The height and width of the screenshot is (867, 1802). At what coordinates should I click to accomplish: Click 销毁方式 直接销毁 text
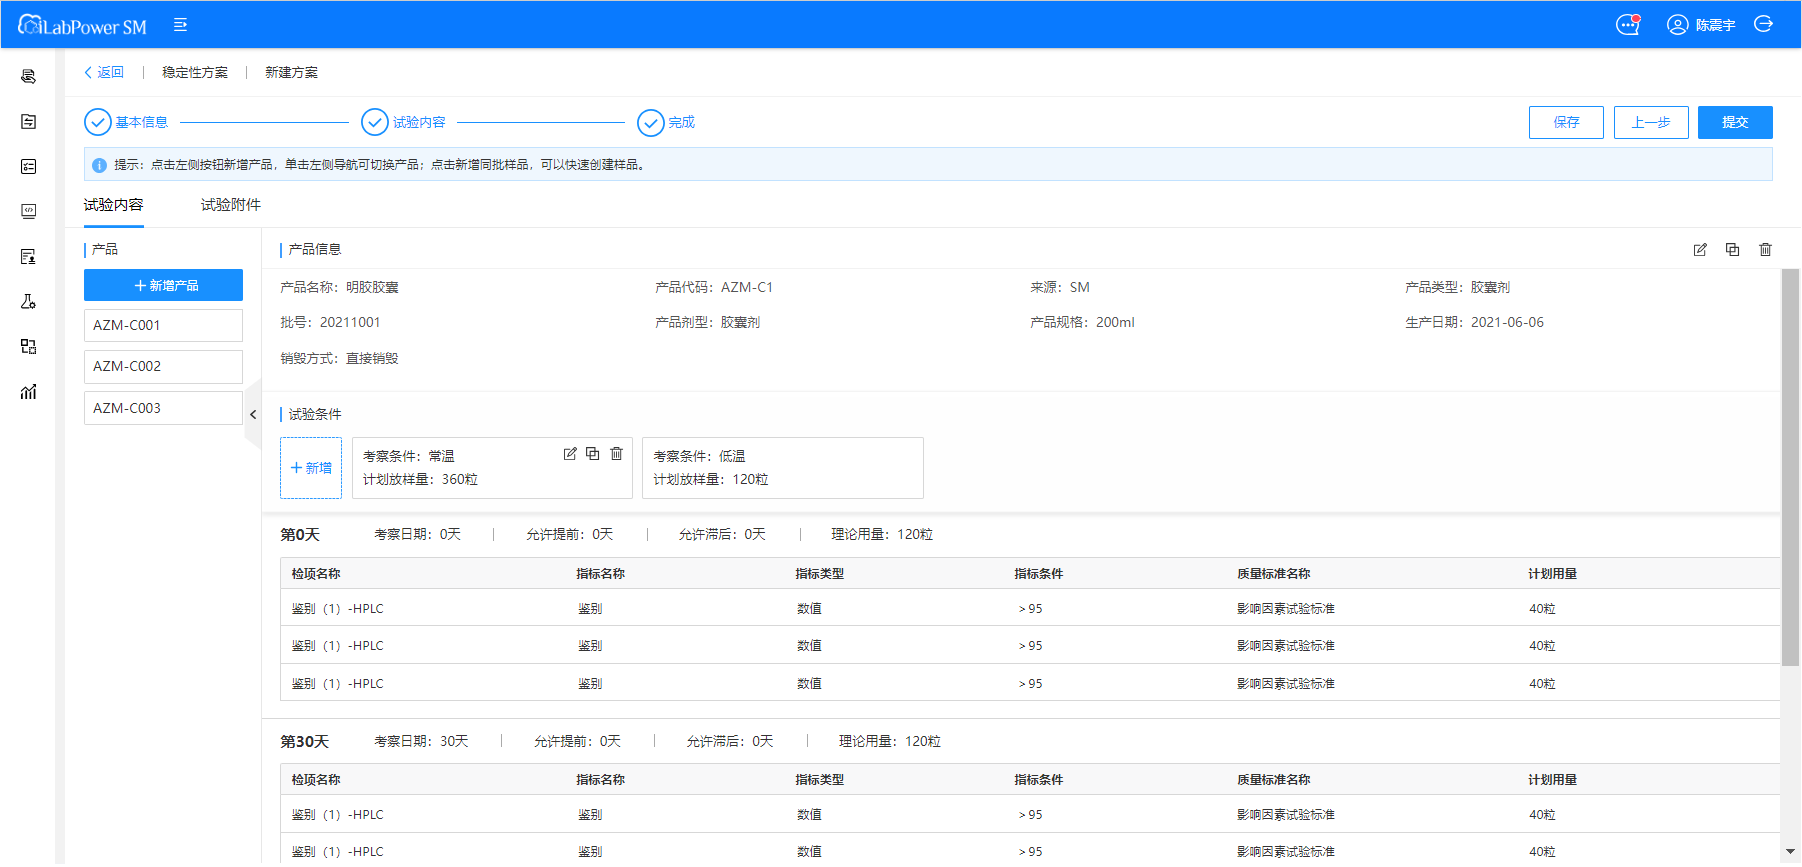point(339,358)
